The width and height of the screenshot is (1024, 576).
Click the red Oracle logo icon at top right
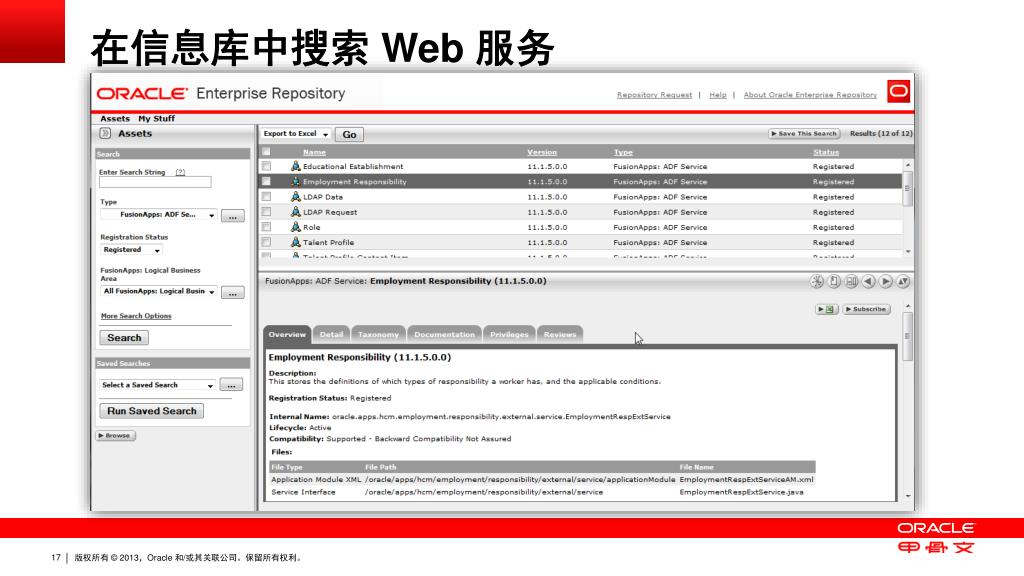tap(899, 91)
